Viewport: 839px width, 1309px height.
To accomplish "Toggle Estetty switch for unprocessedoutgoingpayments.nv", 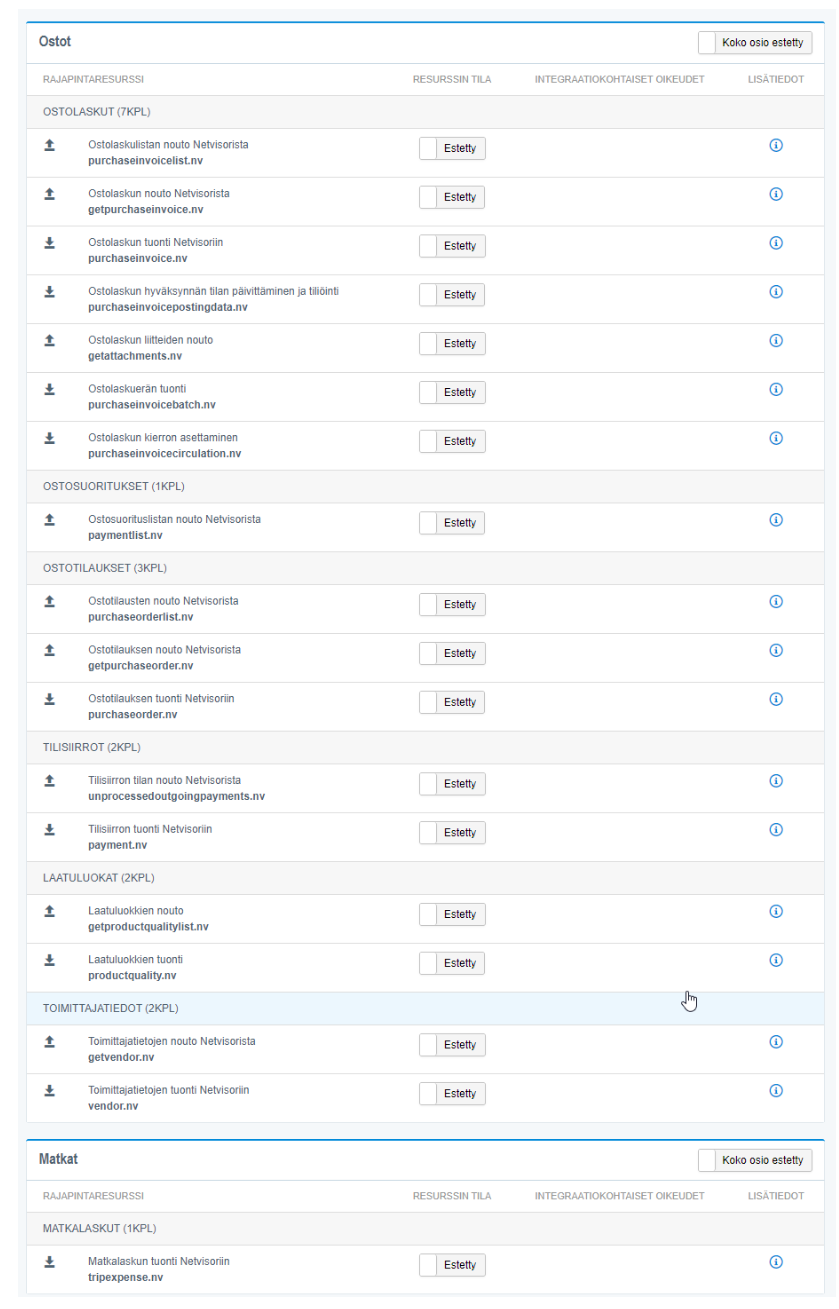I will pos(452,784).
